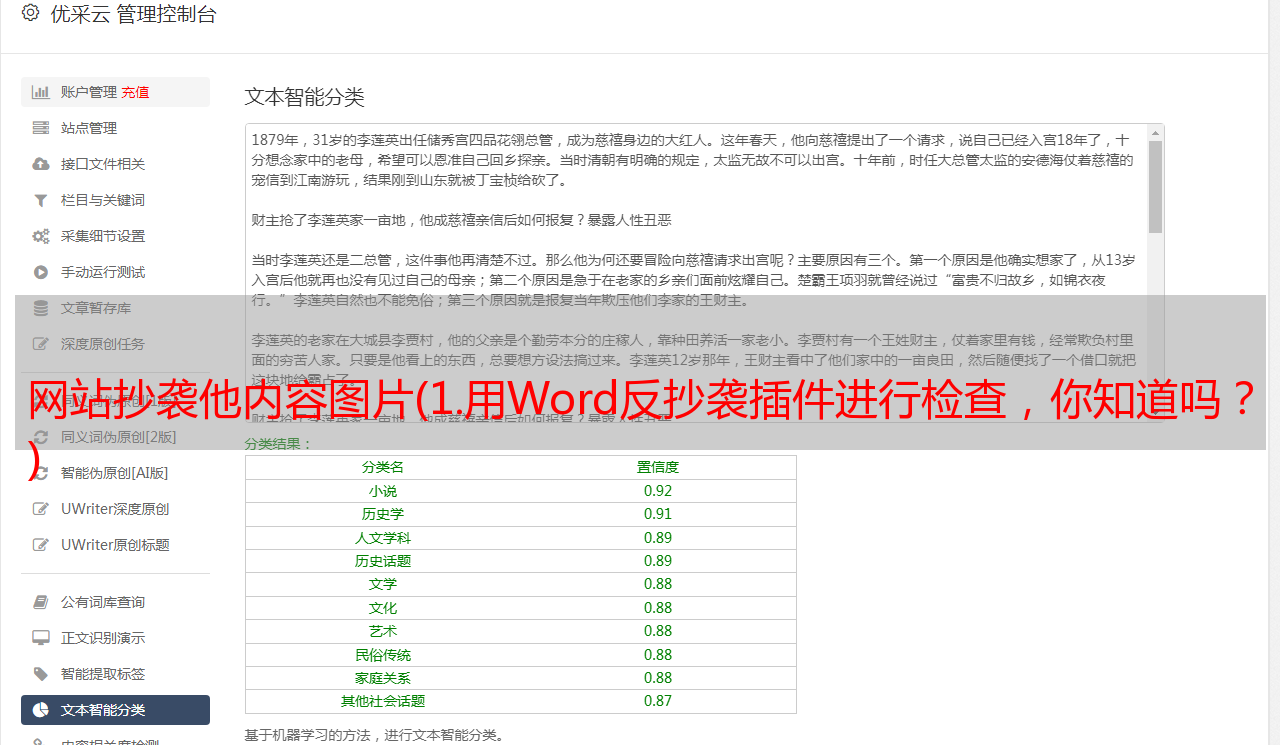The image size is (1280, 745).
Task: Select UWriter原创标题 in sidebar
Action: (115, 545)
